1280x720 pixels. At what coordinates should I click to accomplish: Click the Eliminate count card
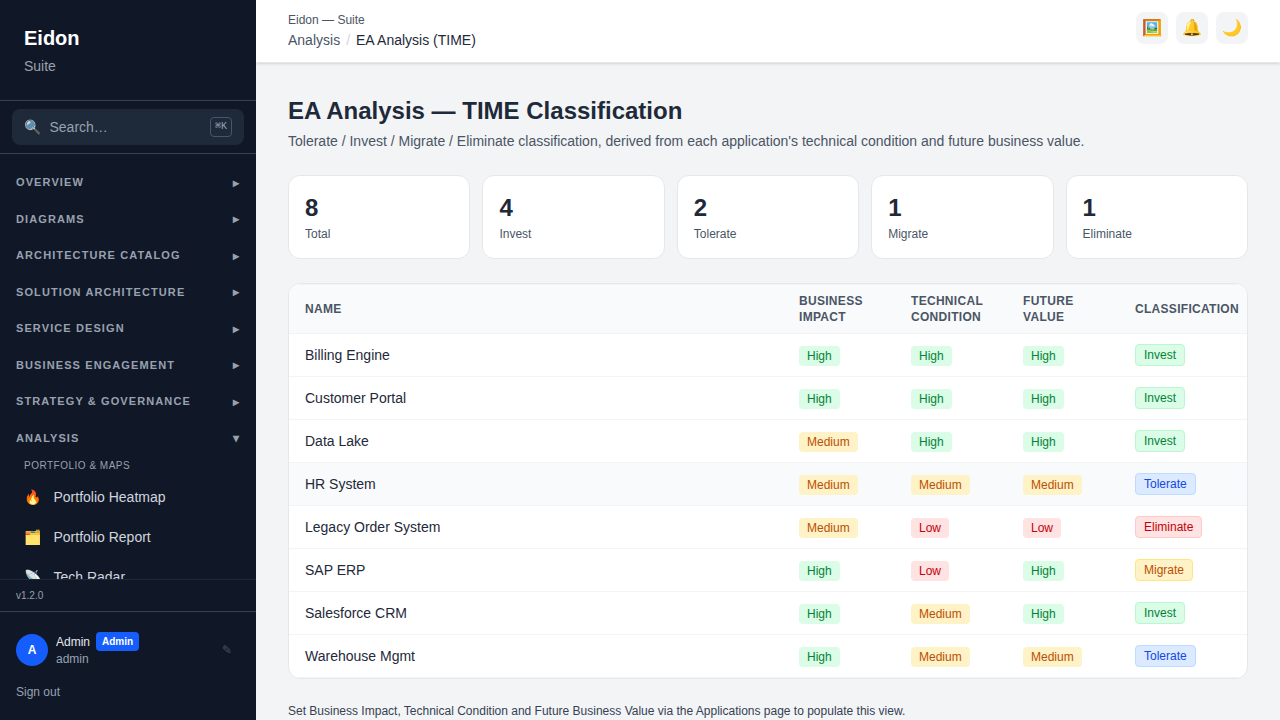[1157, 217]
